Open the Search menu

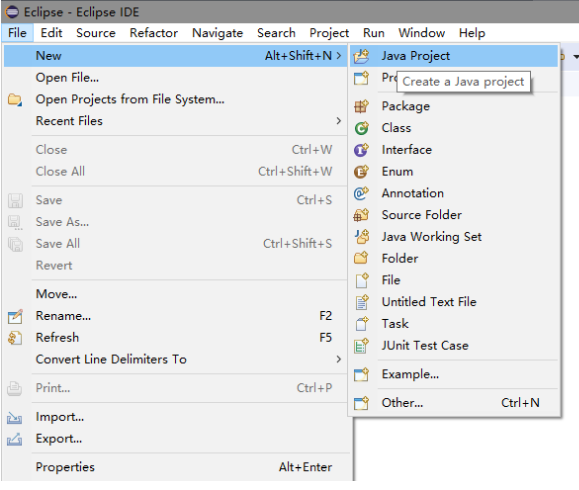click(x=276, y=33)
